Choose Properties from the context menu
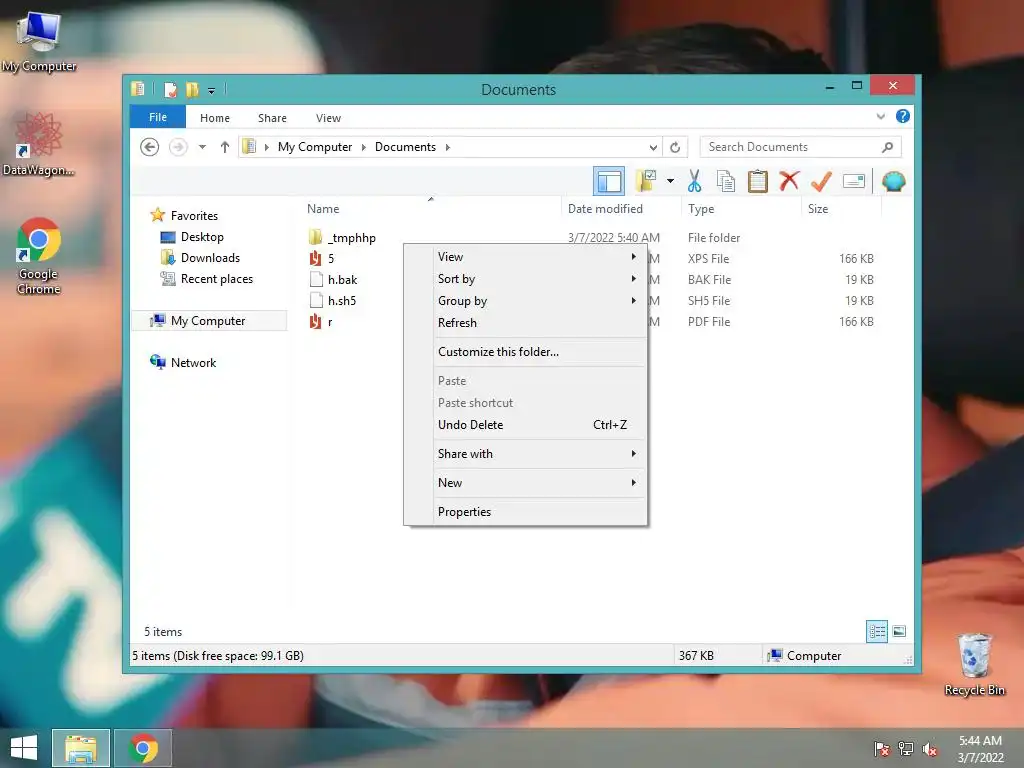This screenshot has height=768, width=1024. click(526, 512)
